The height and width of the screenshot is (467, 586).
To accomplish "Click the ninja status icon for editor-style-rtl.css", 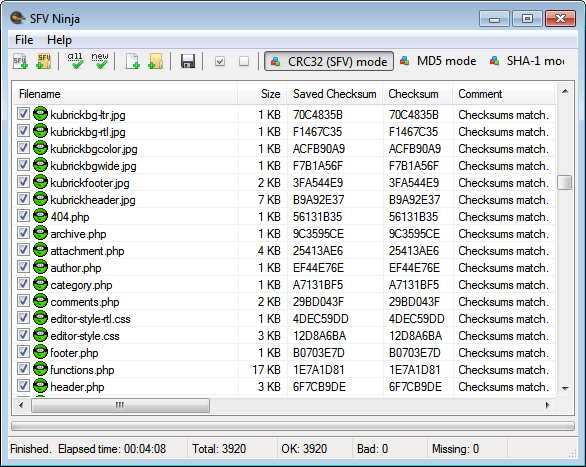I will 40,318.
